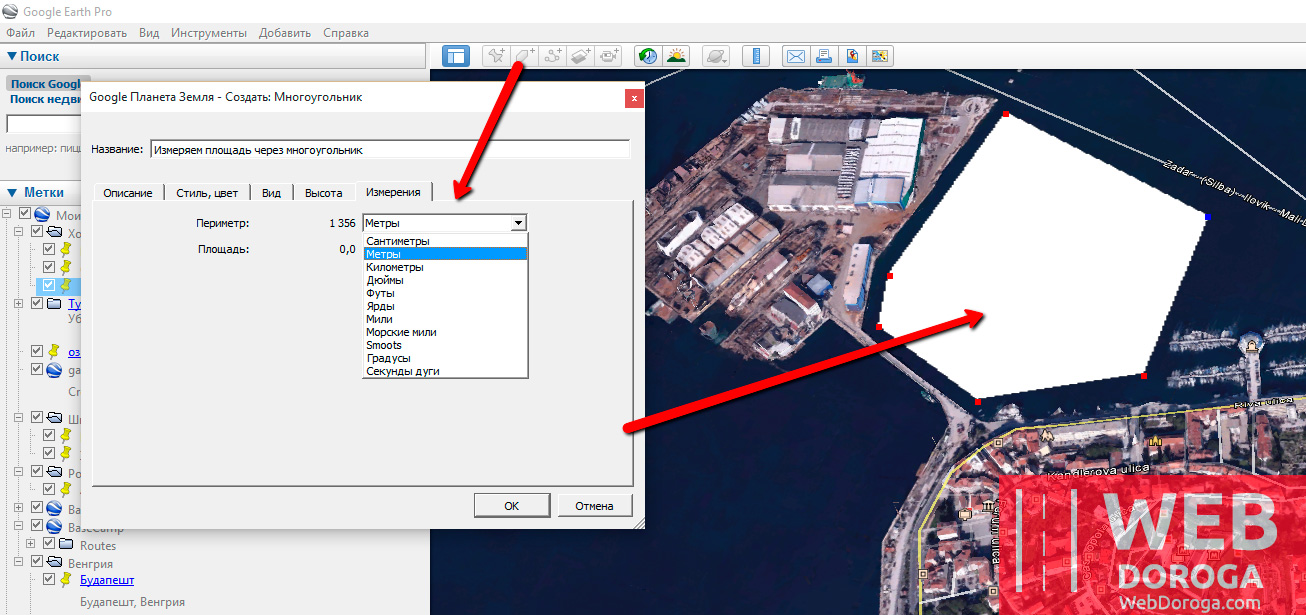
Task: Open the Справка menu
Action: pyautogui.click(x=346, y=33)
